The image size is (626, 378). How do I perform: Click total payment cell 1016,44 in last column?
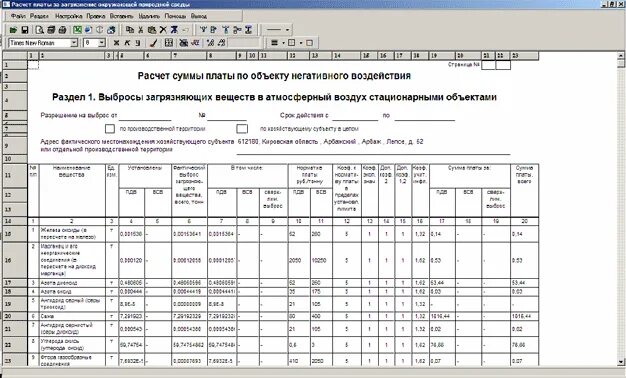point(524,316)
